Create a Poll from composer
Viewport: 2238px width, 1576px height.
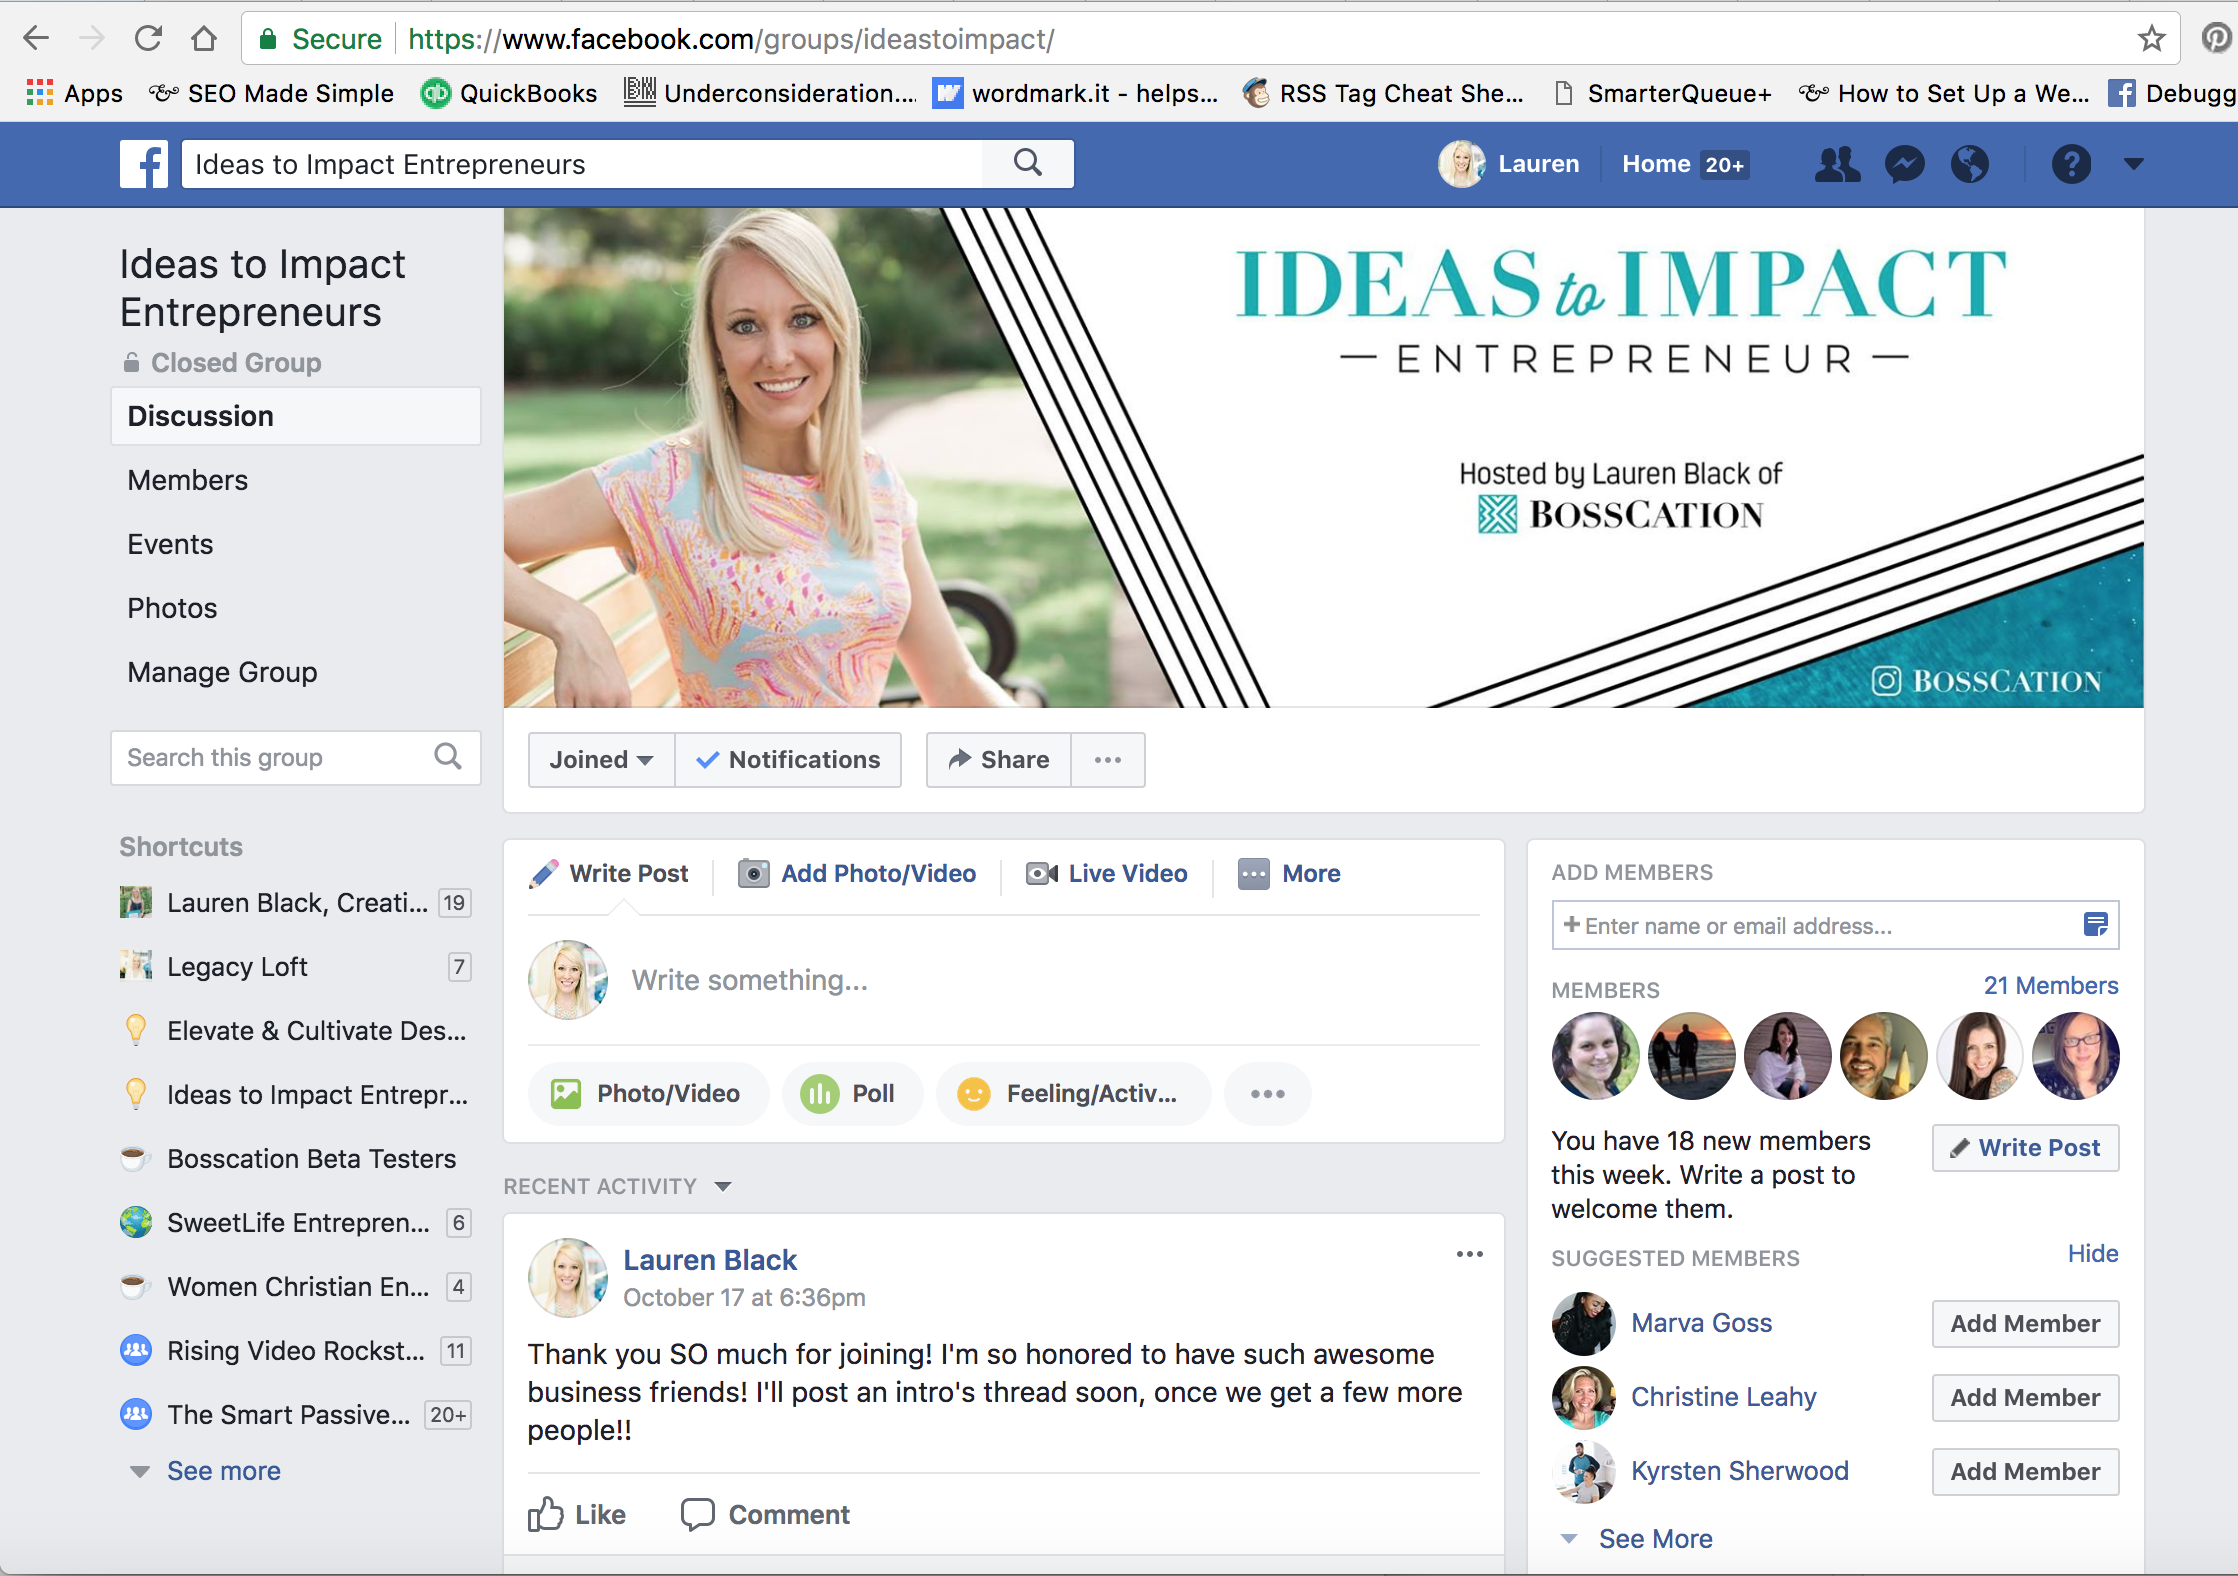coord(851,1094)
